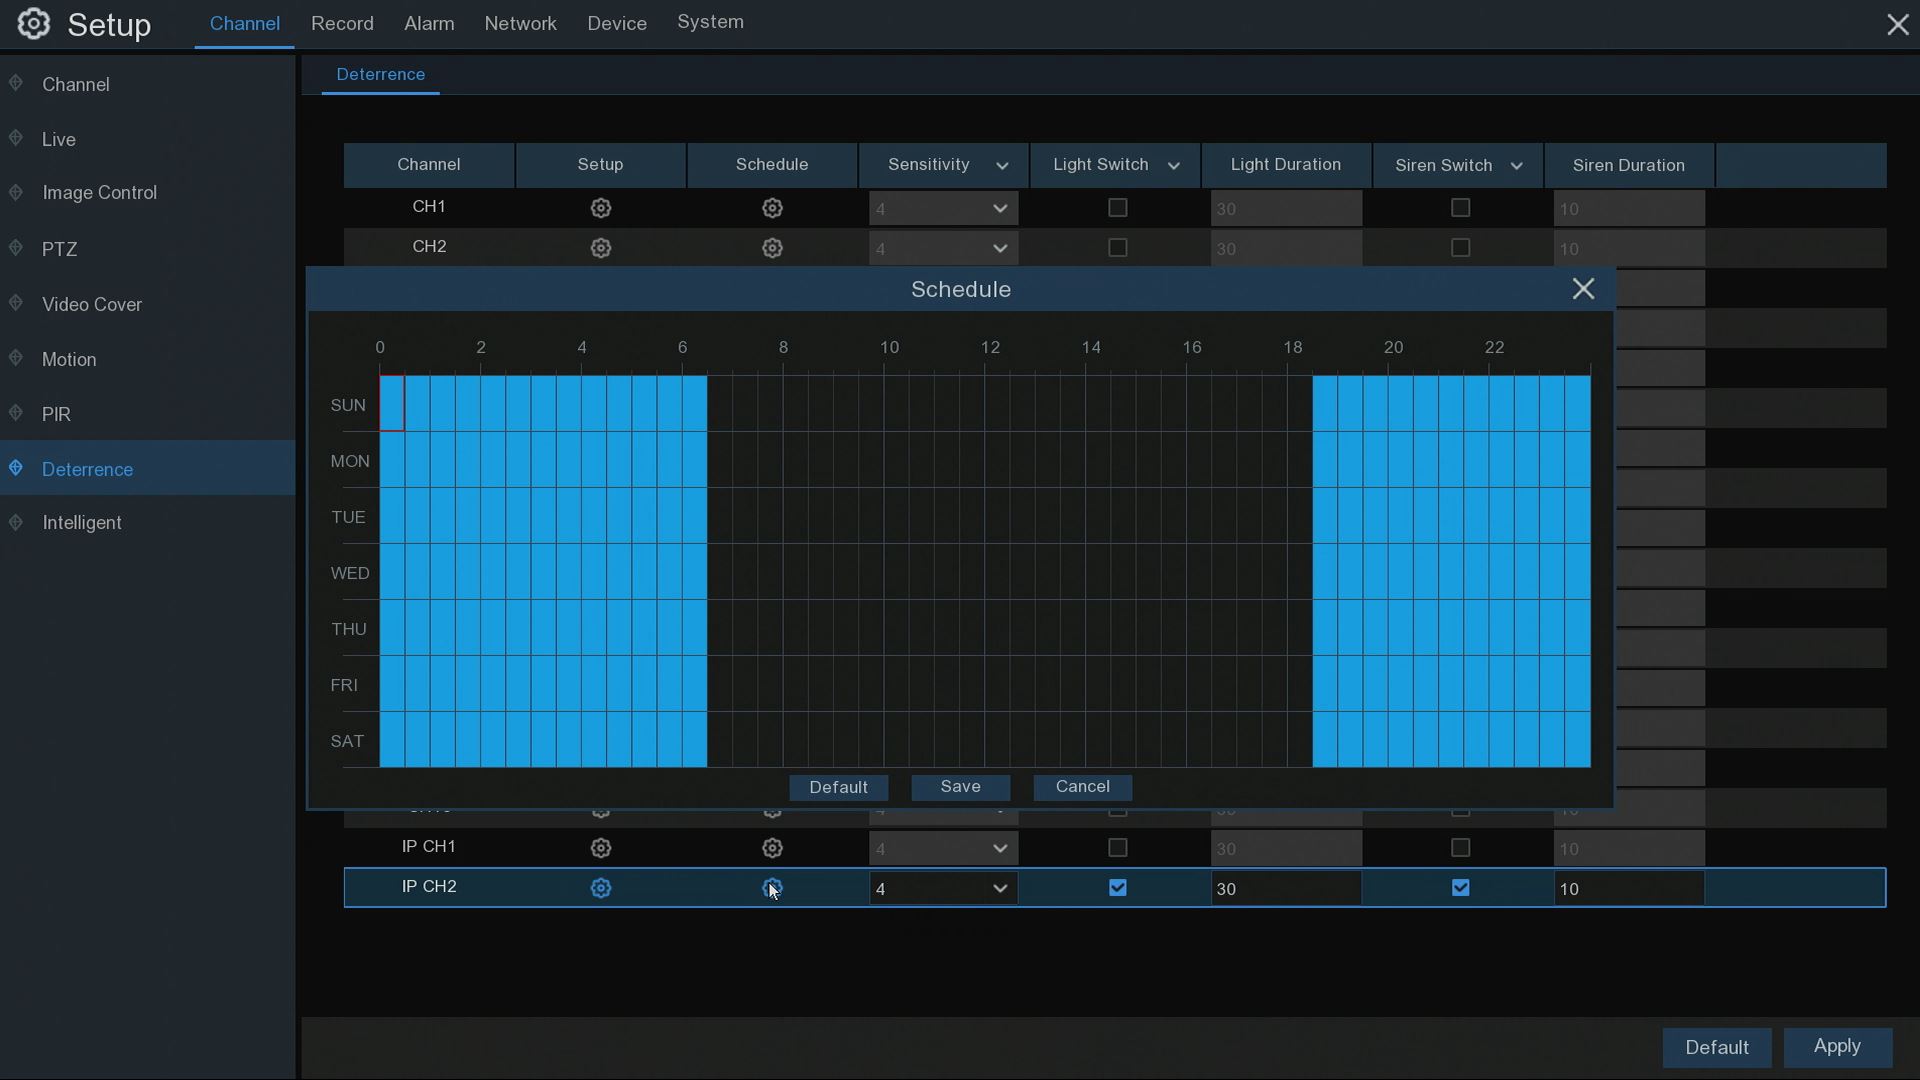The image size is (1920, 1080).
Task: Click Apply at the bottom right
Action: [x=1837, y=1047]
